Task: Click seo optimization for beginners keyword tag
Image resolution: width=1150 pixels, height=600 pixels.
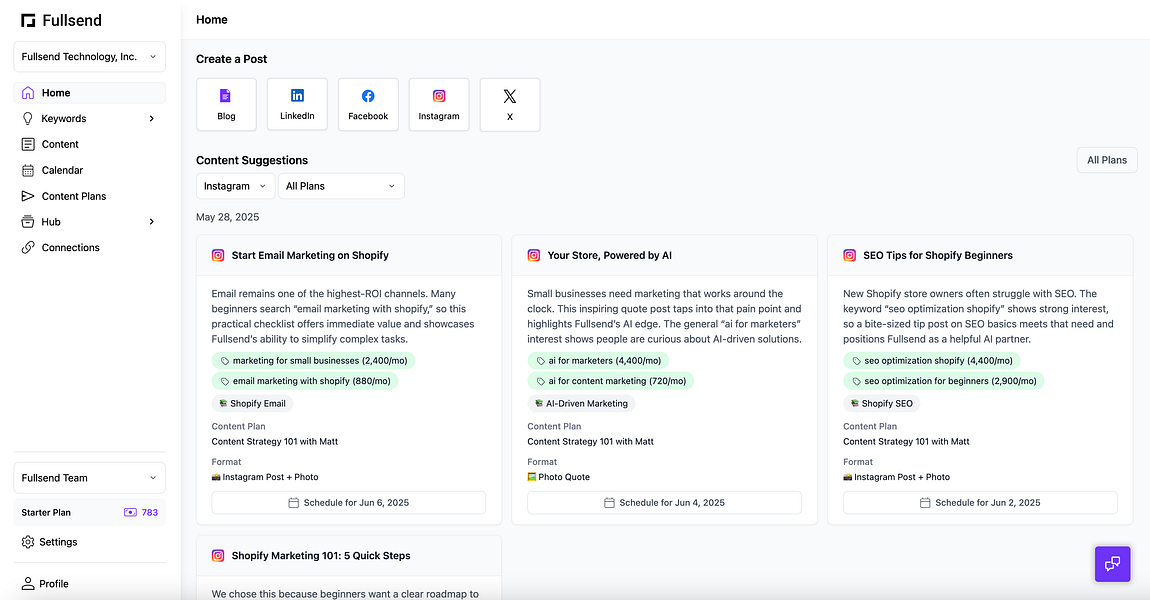Action: click(944, 381)
